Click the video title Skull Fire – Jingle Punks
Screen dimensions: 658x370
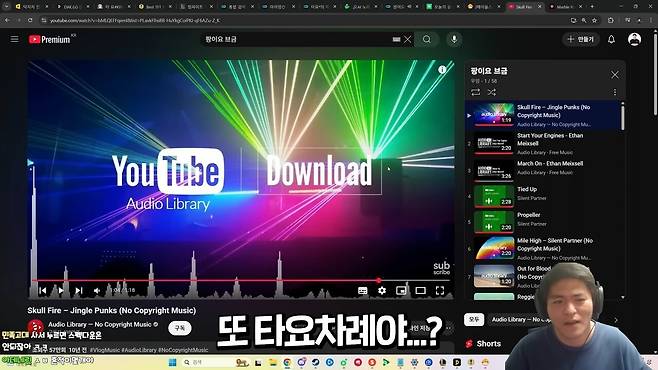click(112, 310)
